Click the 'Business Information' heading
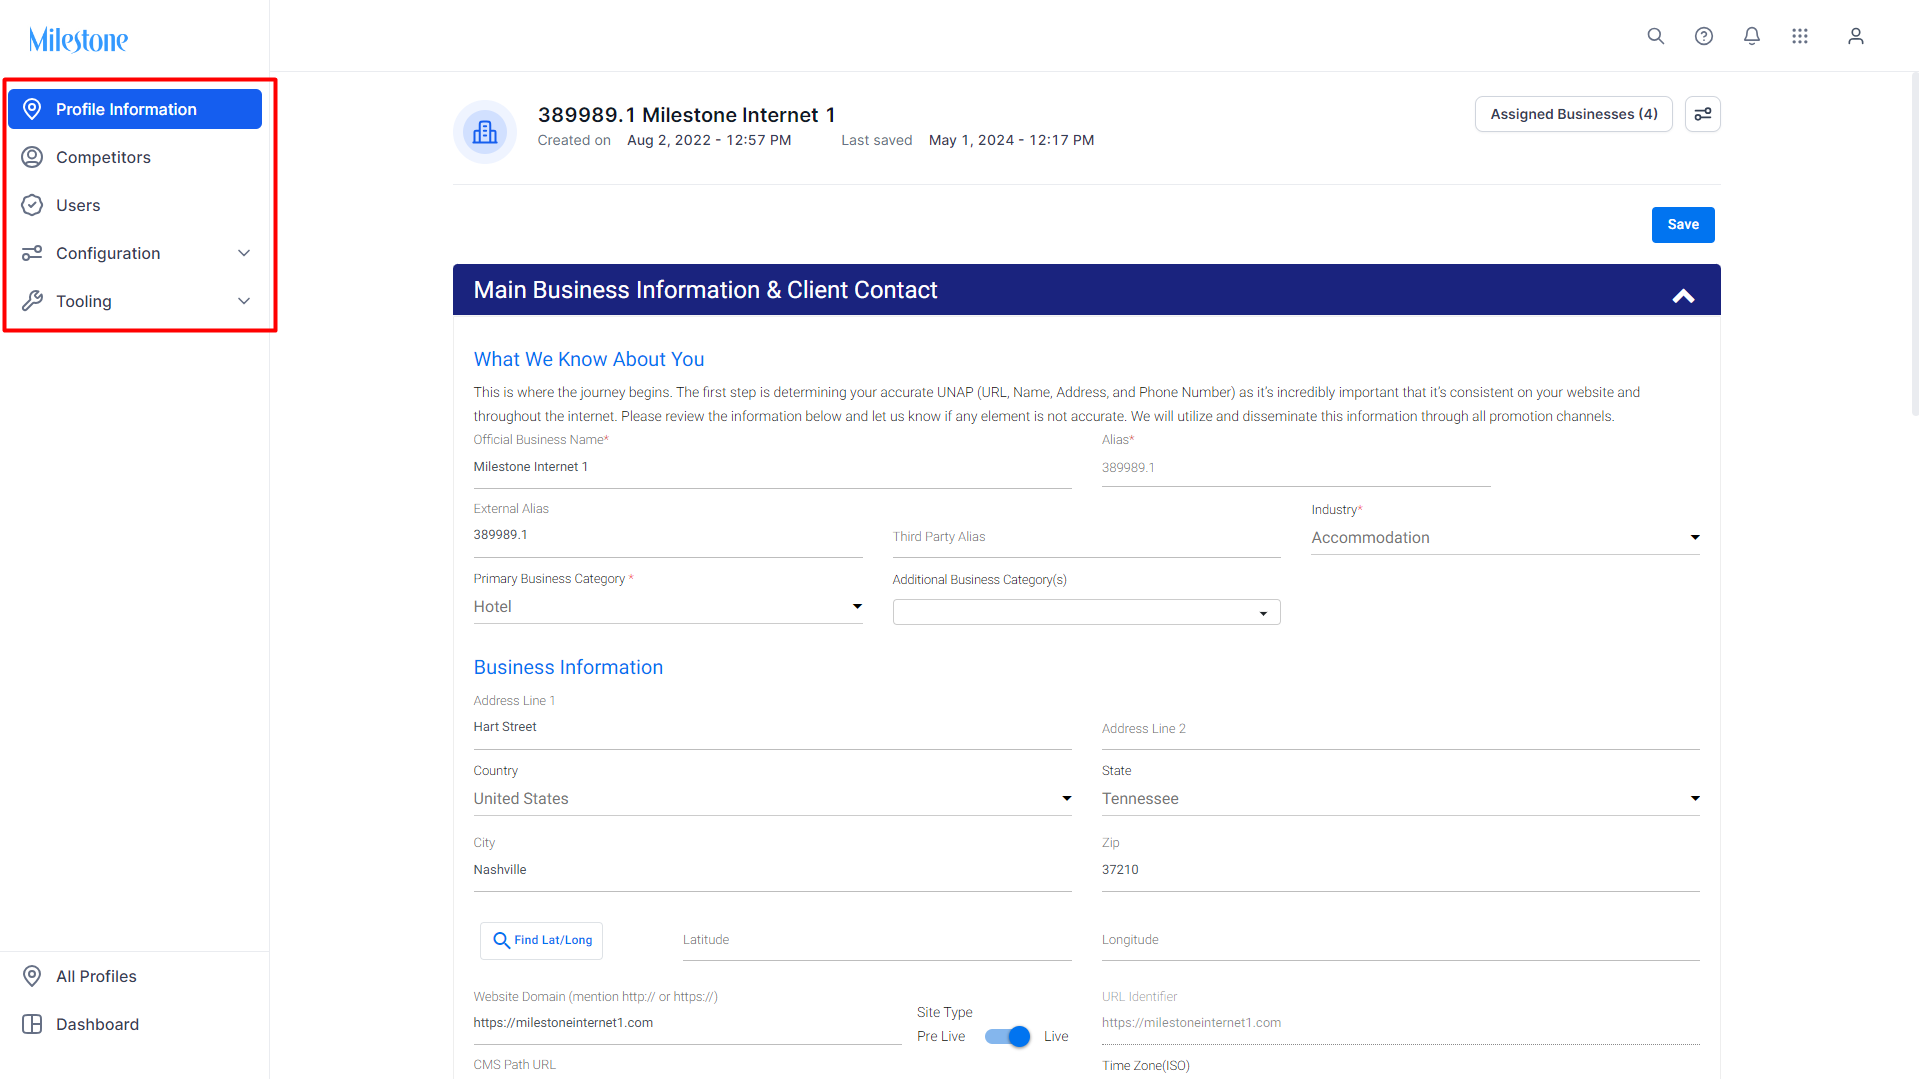The image size is (1919, 1079). [x=568, y=668]
